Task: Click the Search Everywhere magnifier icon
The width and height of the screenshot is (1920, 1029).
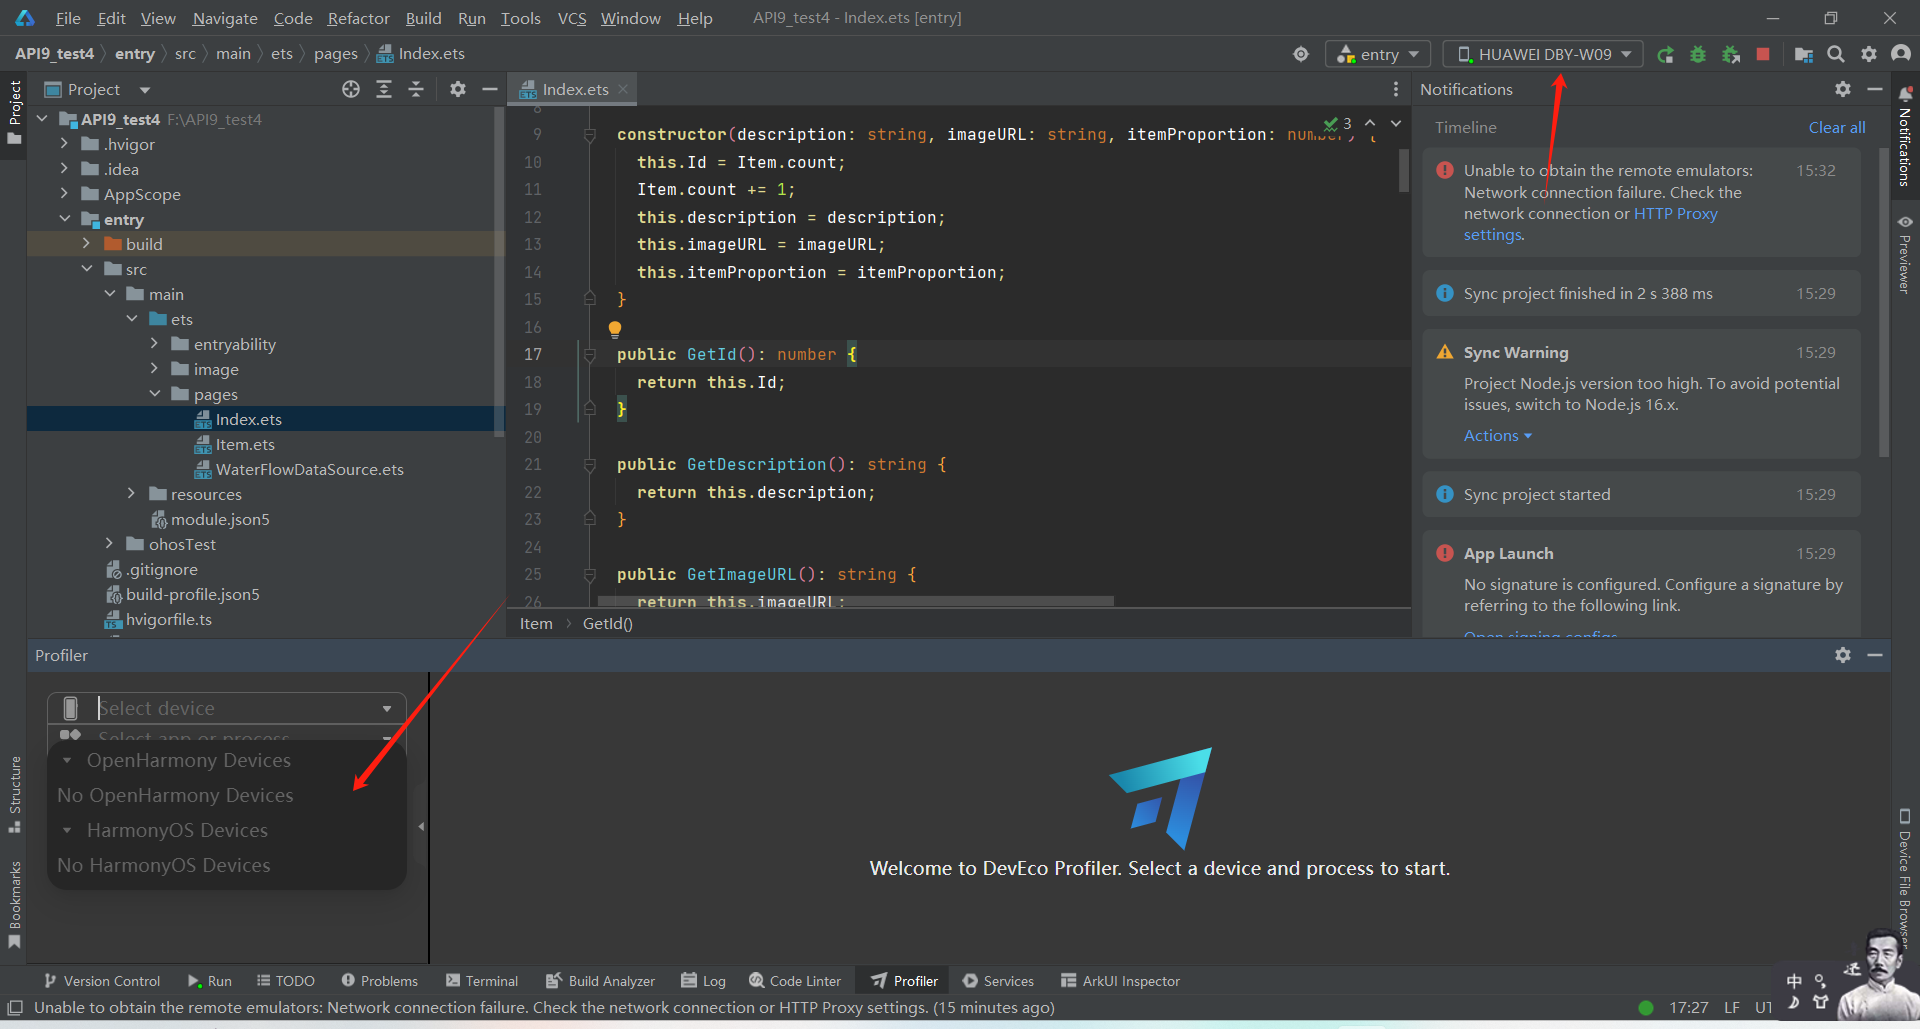Action: point(1836,54)
